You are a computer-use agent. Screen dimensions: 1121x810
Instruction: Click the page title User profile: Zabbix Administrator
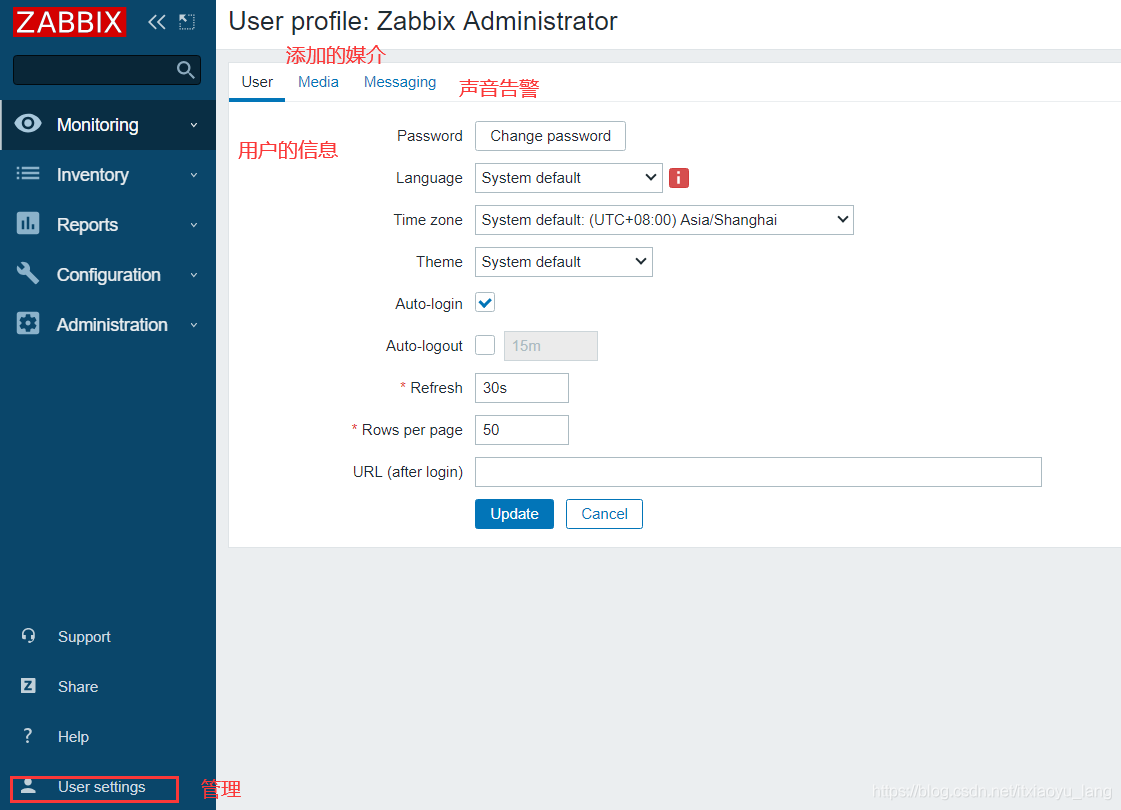coord(423,21)
